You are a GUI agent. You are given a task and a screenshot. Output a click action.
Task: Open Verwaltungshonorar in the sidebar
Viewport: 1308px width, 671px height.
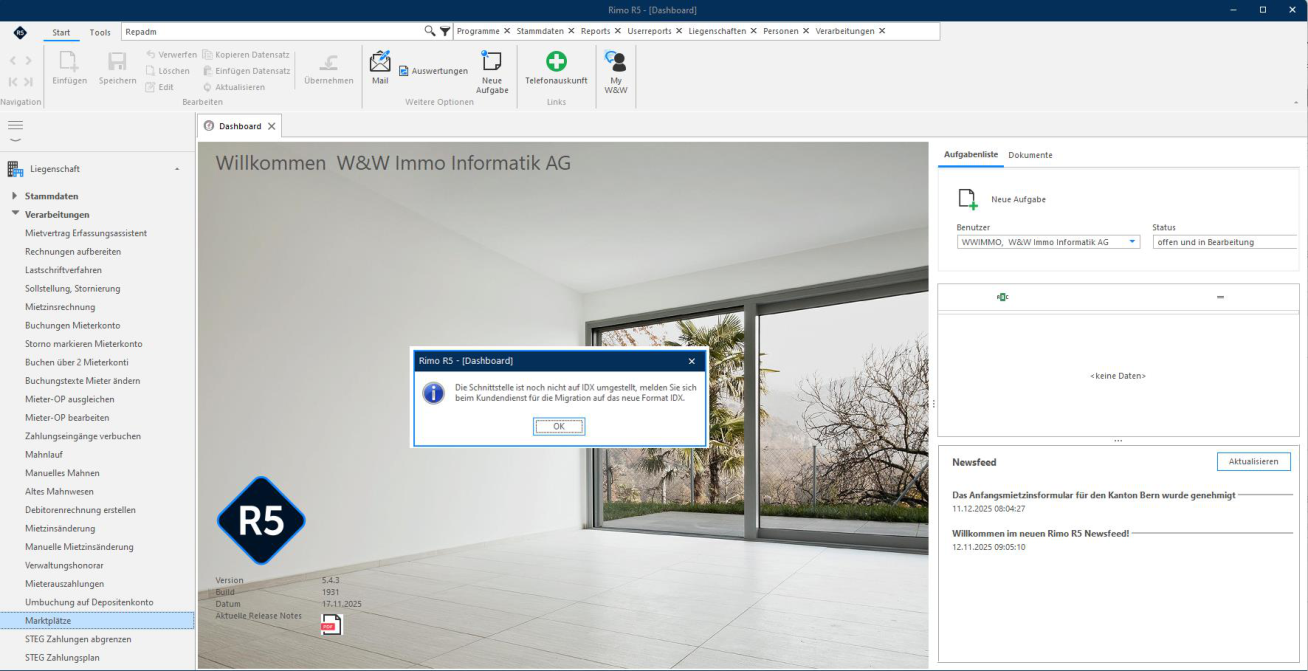[x=64, y=565]
